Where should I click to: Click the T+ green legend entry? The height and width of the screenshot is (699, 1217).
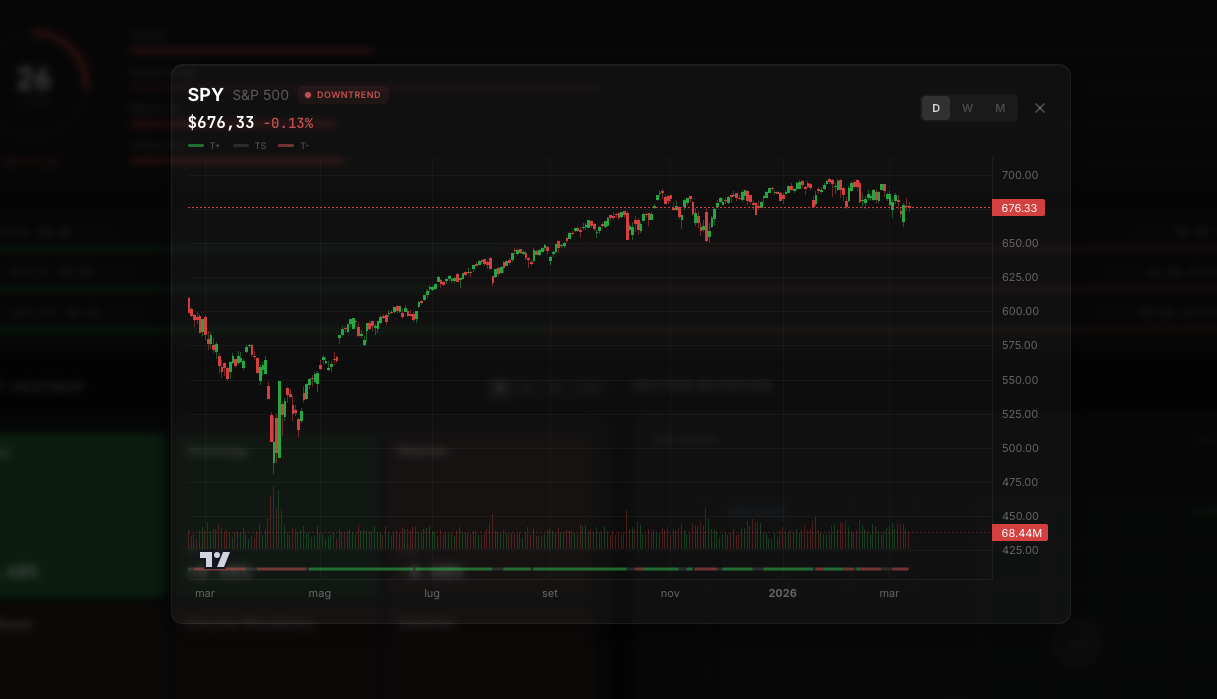[x=204, y=146]
